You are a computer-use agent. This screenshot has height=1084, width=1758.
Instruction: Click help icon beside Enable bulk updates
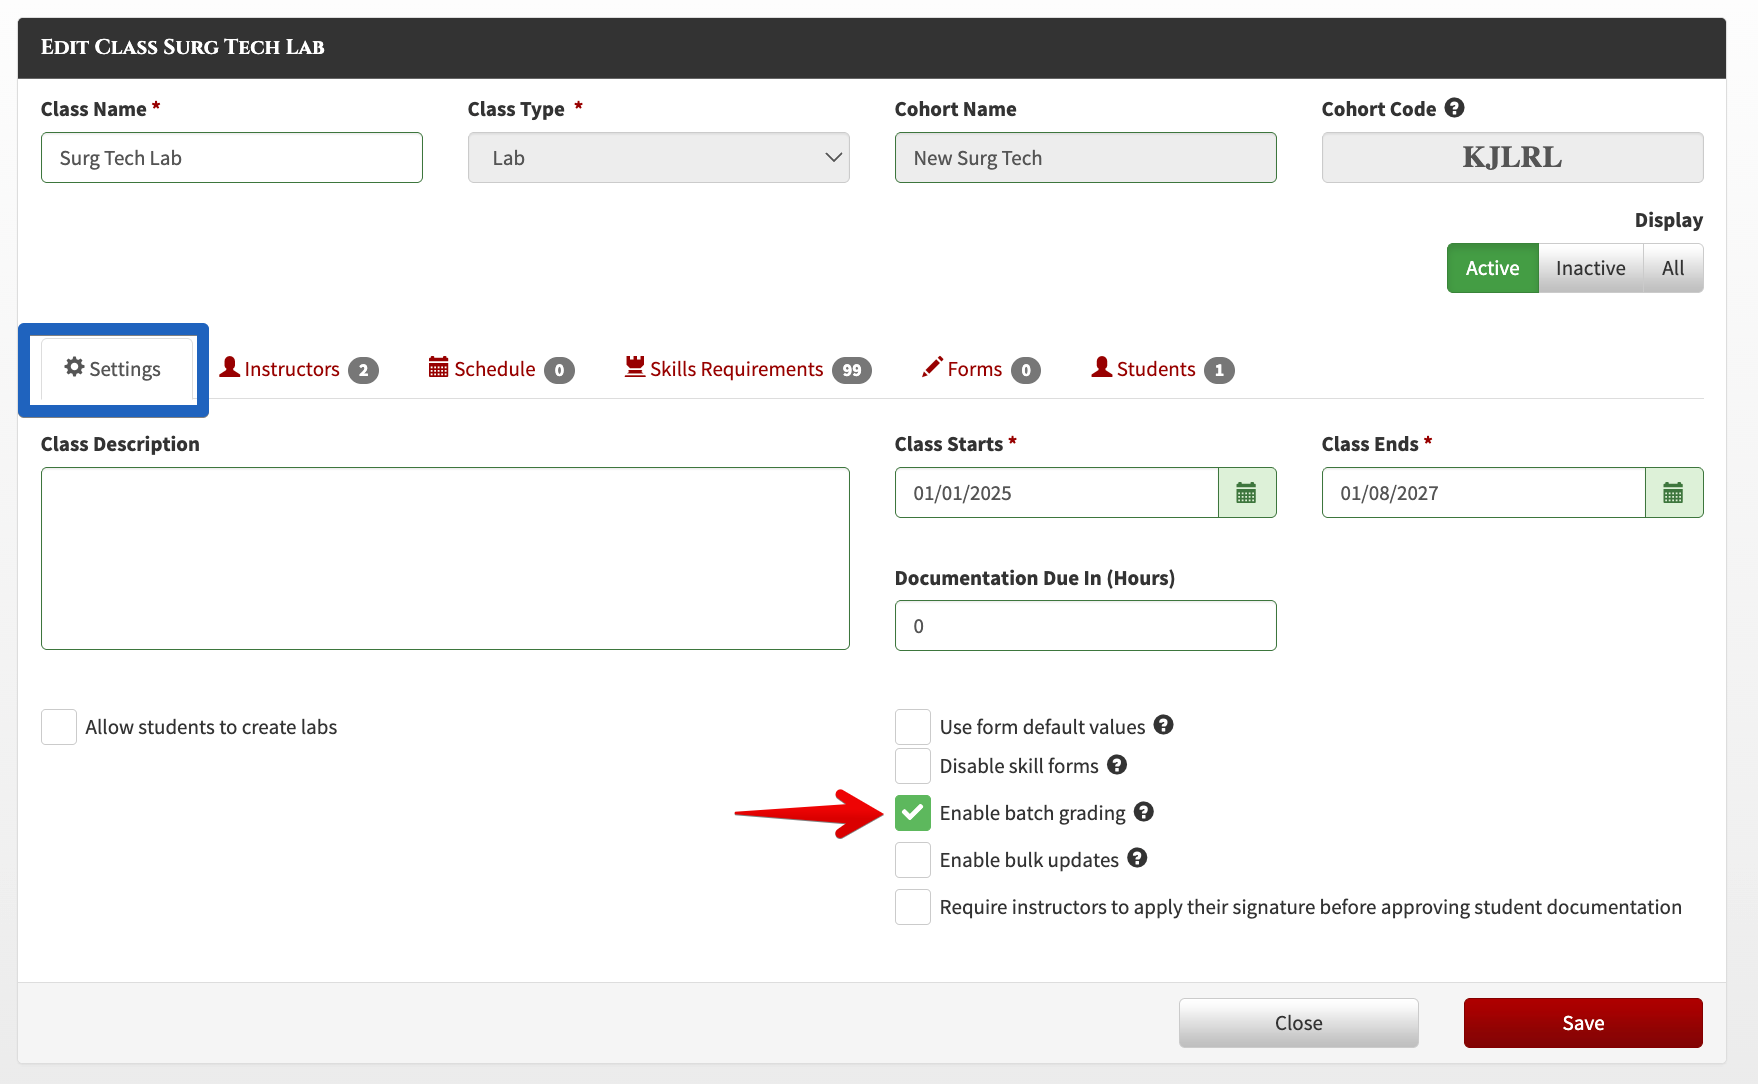click(1137, 858)
